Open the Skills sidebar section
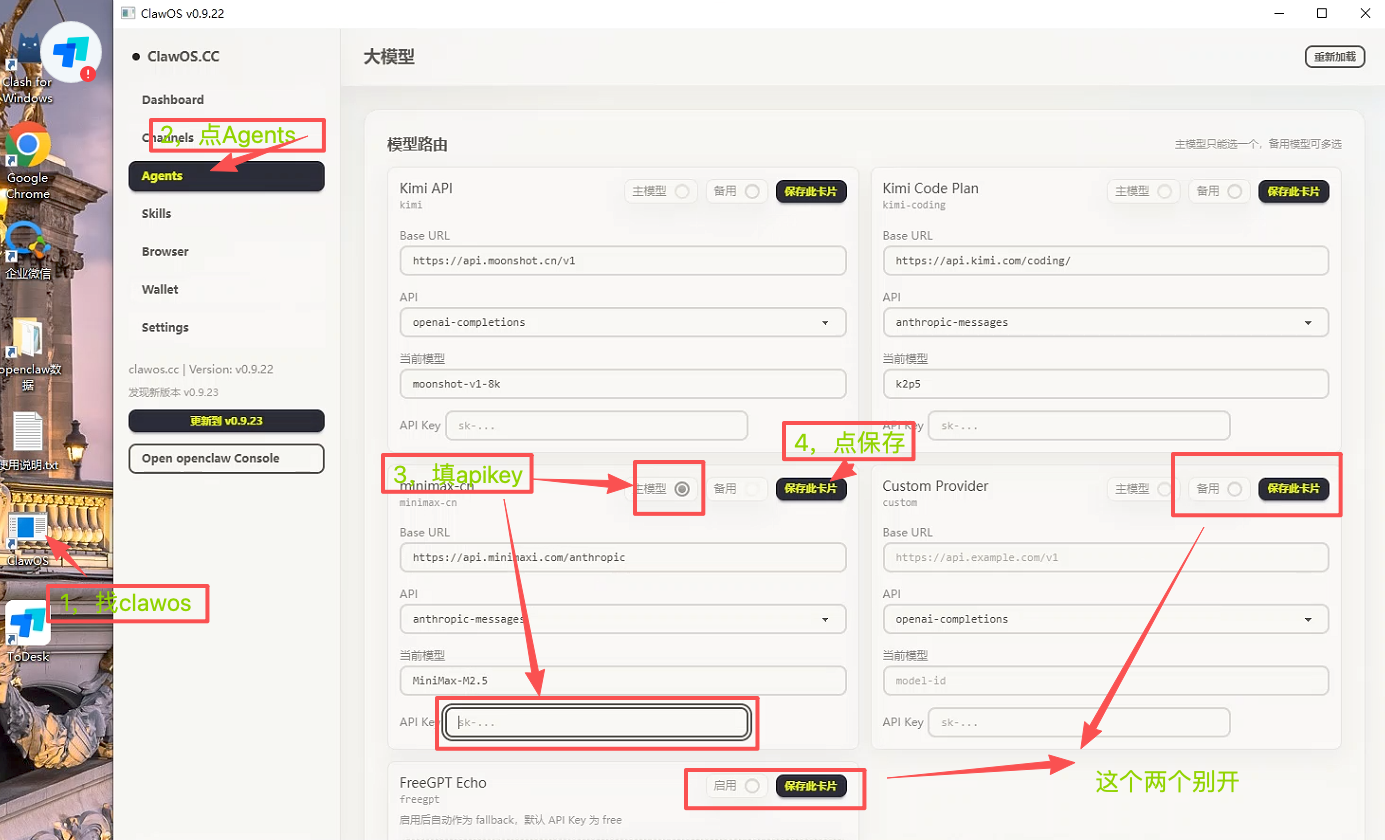The width and height of the screenshot is (1385, 840). click(157, 214)
